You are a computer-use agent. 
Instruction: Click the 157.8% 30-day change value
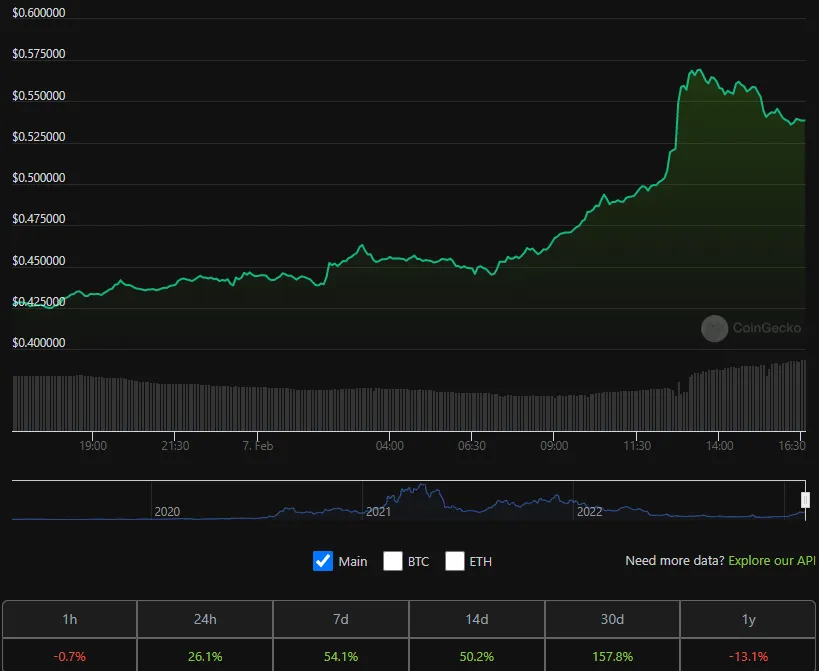tap(612, 656)
